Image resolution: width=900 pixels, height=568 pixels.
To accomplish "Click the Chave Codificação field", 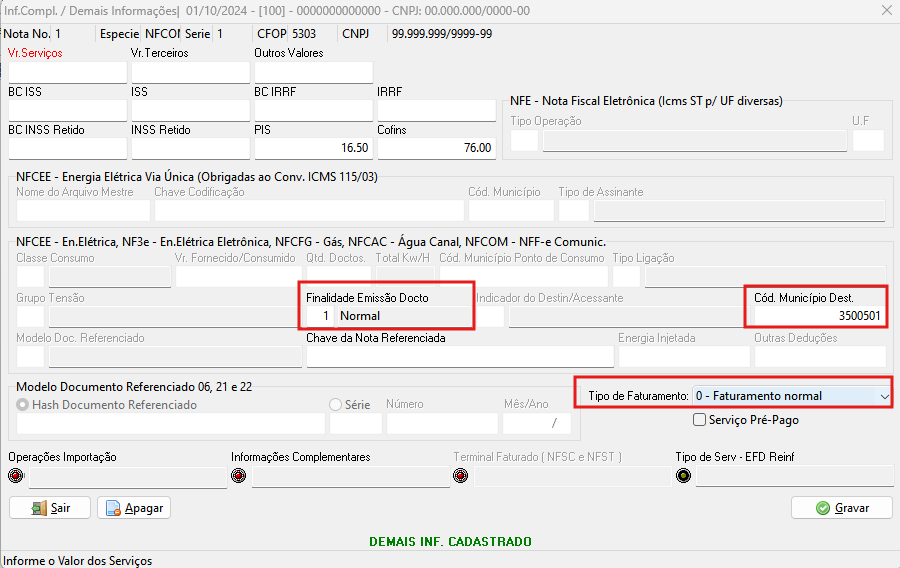I will 309,211.
